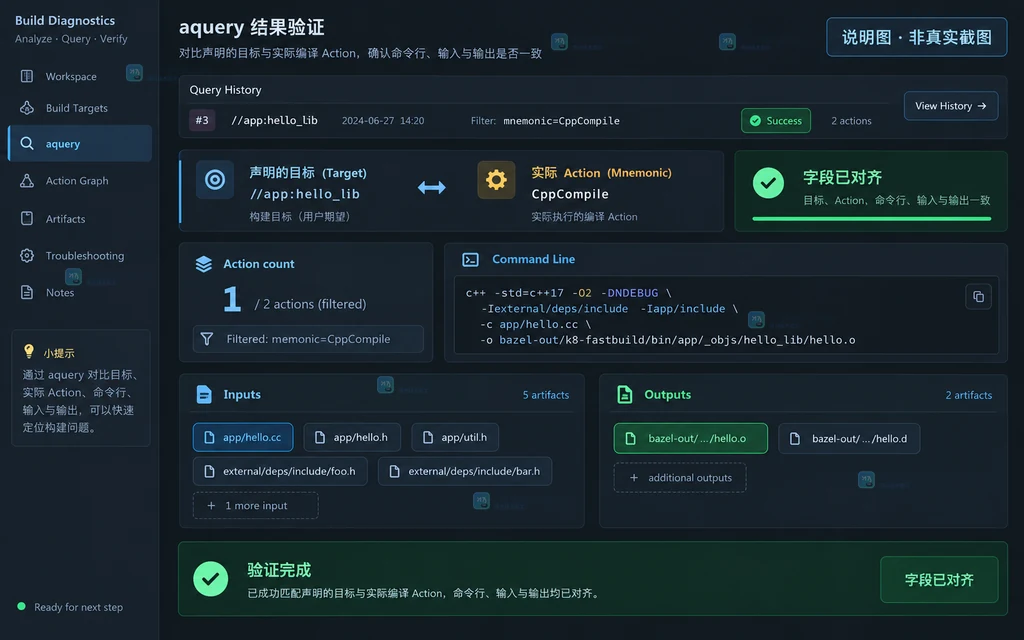Click the filter funnel icon
Screen dimensions: 1024x640
(x=207, y=339)
